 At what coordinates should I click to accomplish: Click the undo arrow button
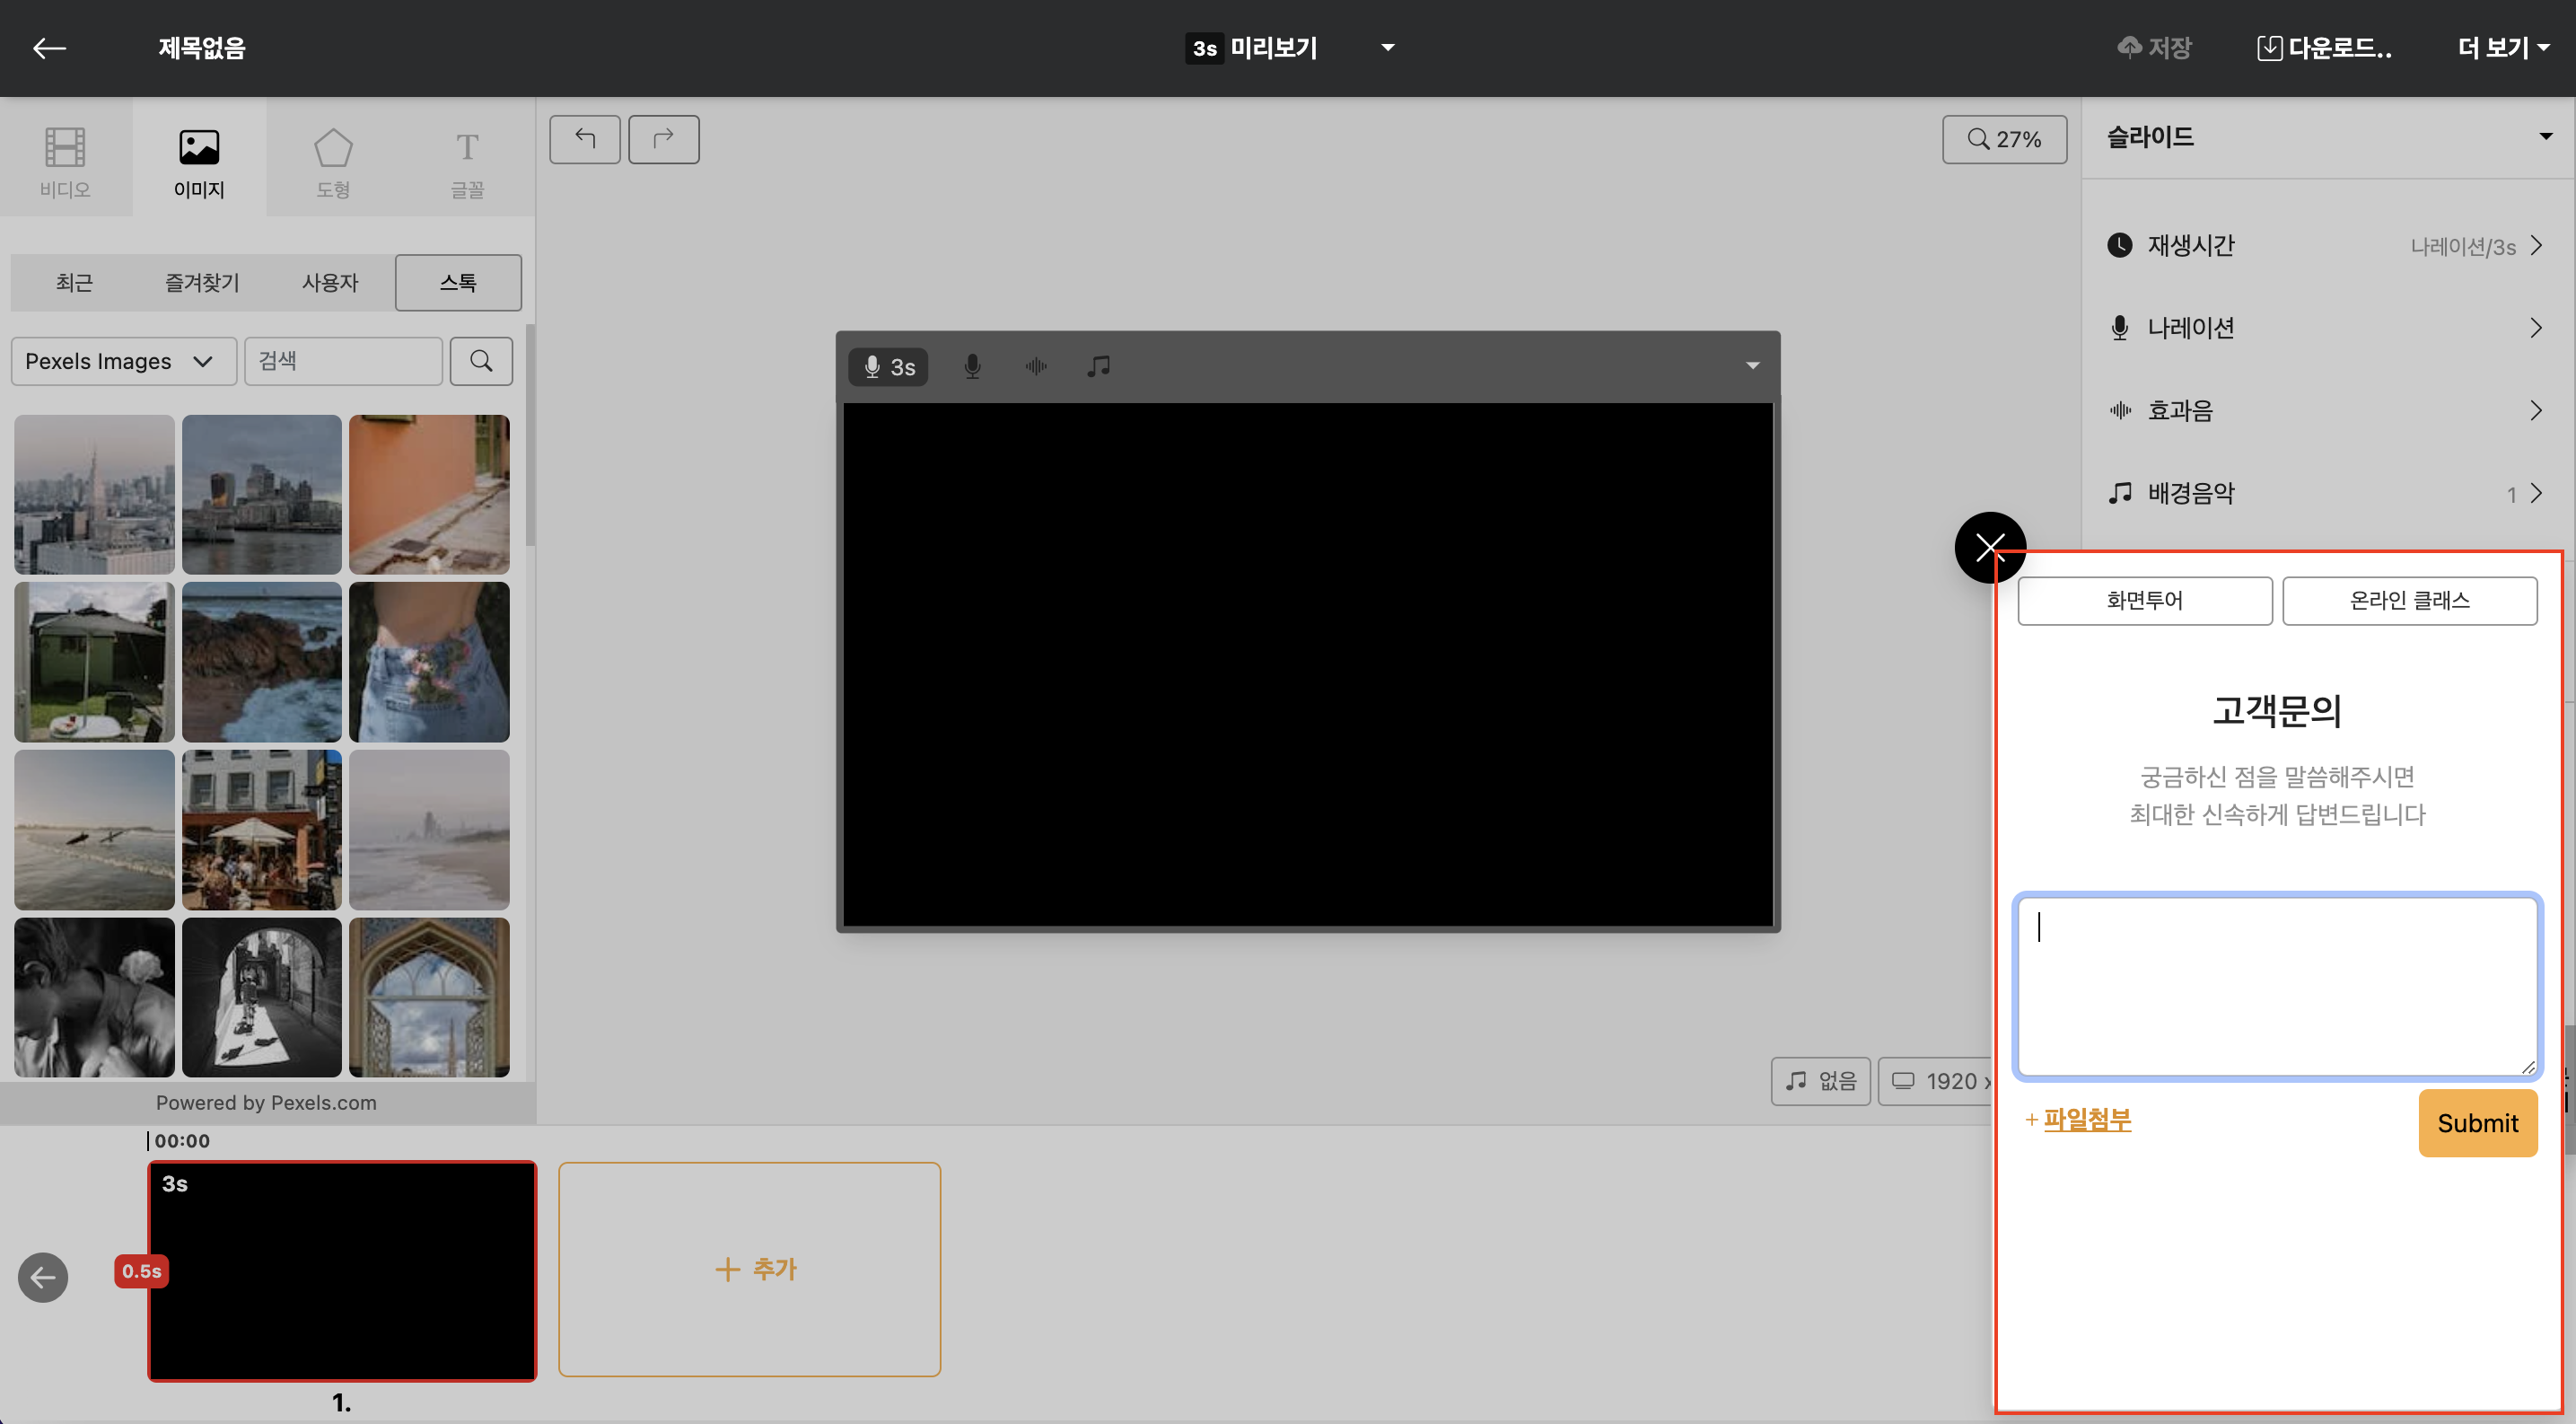tap(584, 139)
